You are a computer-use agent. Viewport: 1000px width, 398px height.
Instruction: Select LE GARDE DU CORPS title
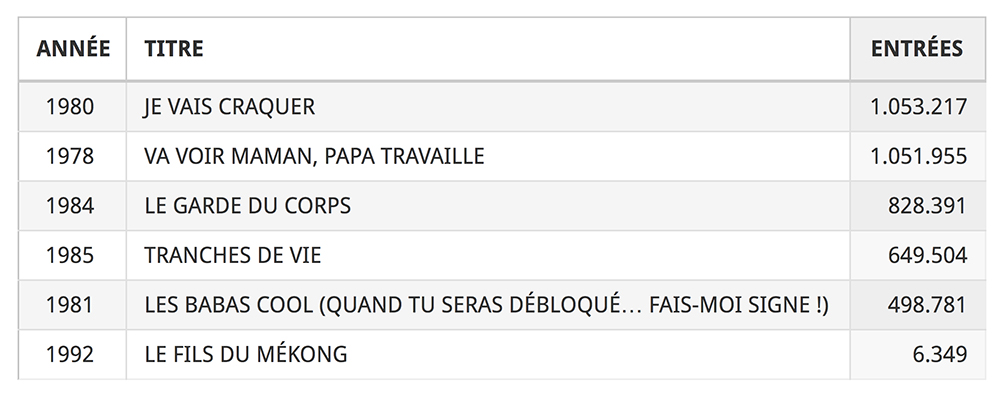pyautogui.click(x=247, y=206)
